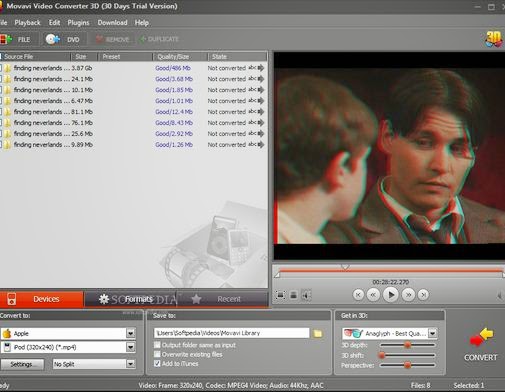Expand the iPod (320x240) preset dropdown
Screen dimensions: 505x392
tap(130, 347)
